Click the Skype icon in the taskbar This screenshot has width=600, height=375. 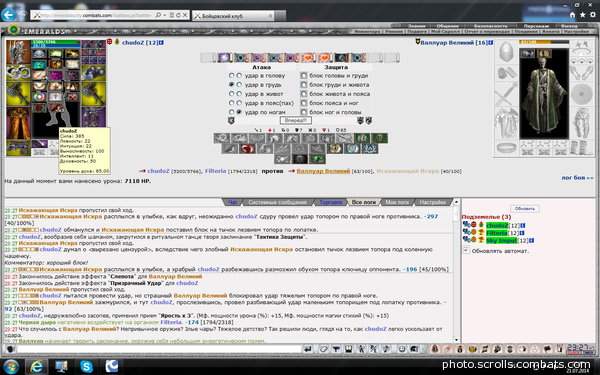[x=86, y=367]
